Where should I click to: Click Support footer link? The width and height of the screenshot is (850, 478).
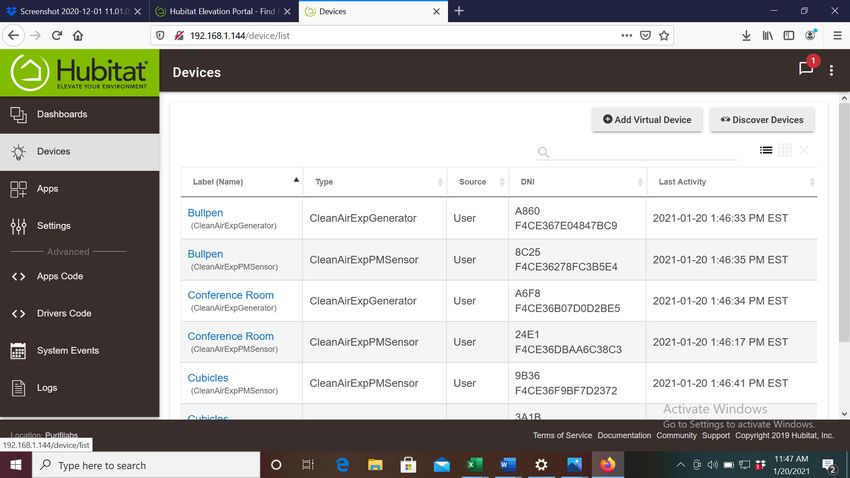click(716, 435)
